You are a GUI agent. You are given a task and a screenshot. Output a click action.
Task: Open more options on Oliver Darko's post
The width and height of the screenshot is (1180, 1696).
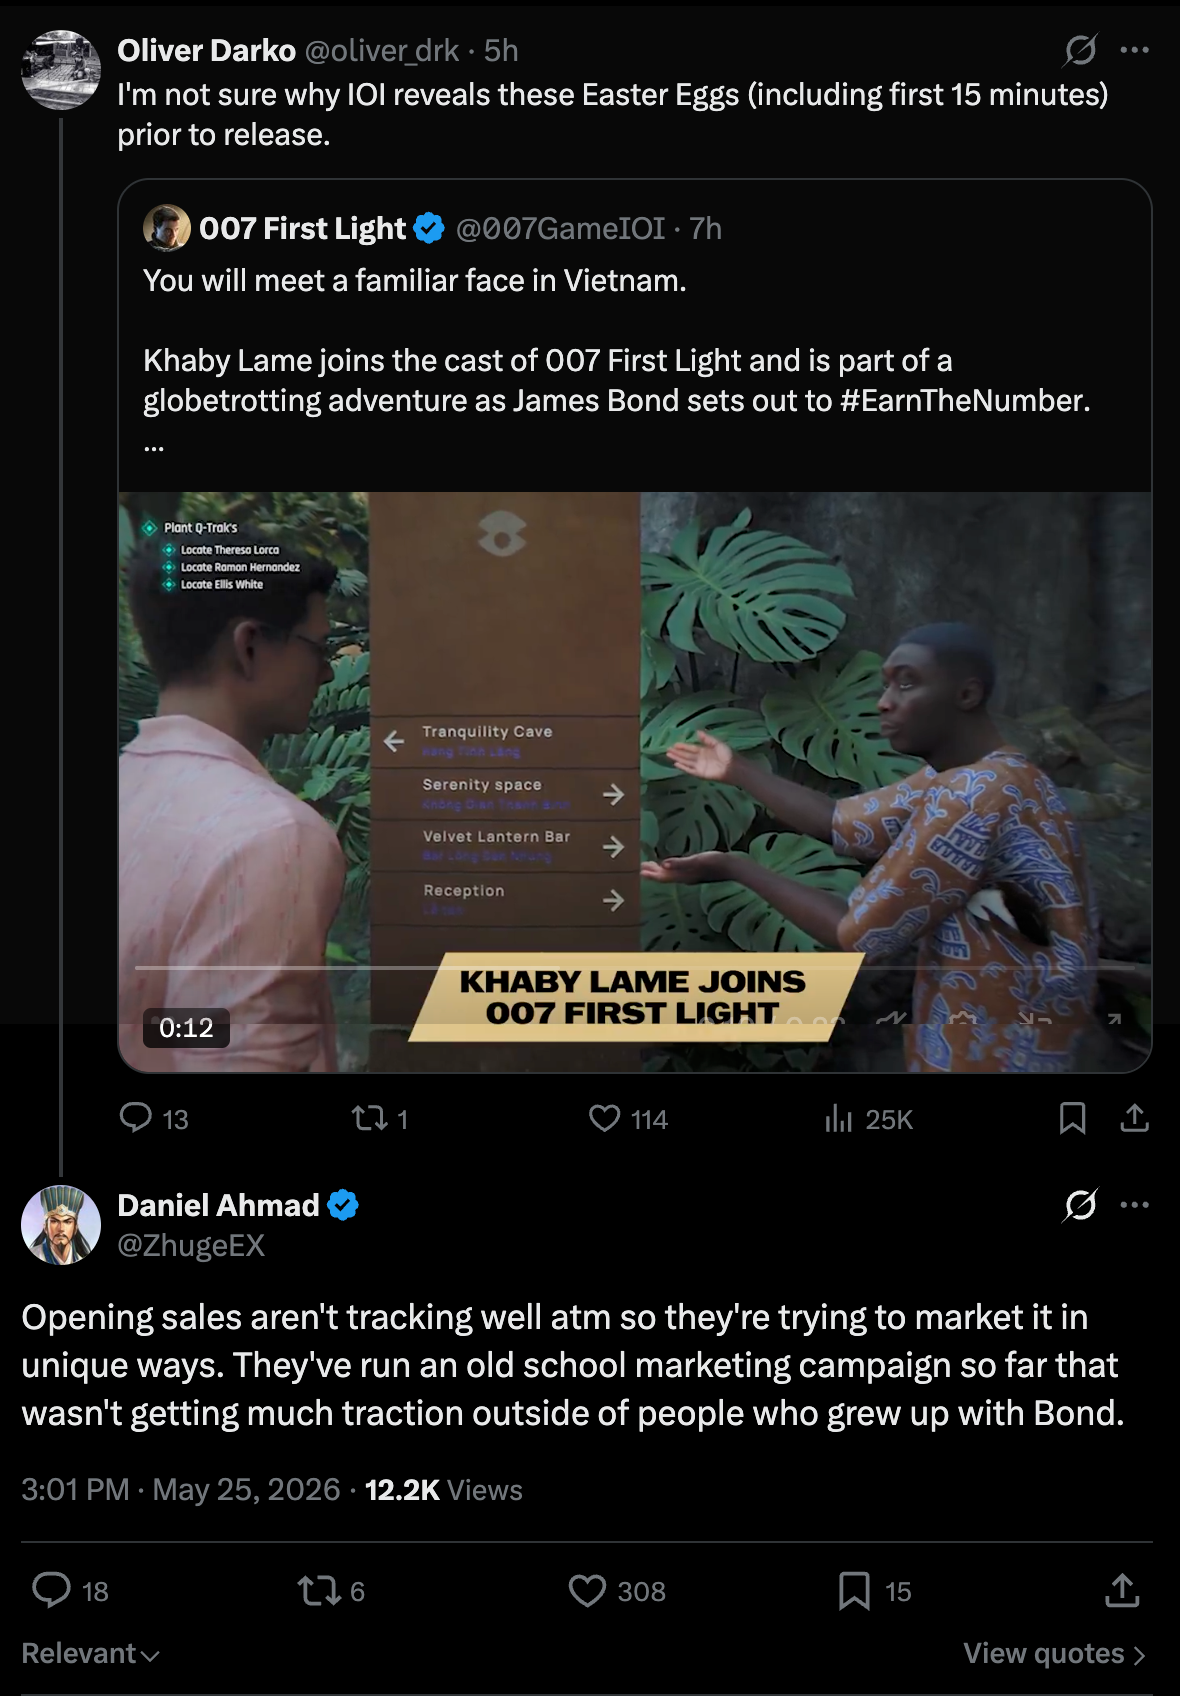[x=1134, y=50]
